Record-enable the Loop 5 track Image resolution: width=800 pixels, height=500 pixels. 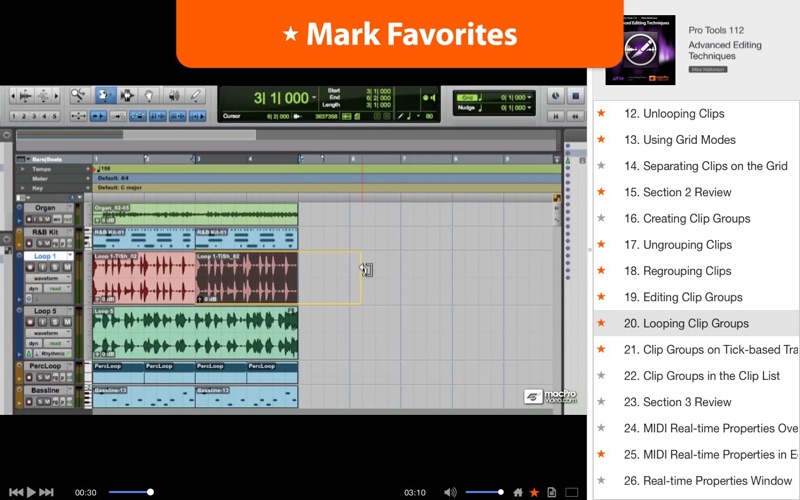click(30, 322)
